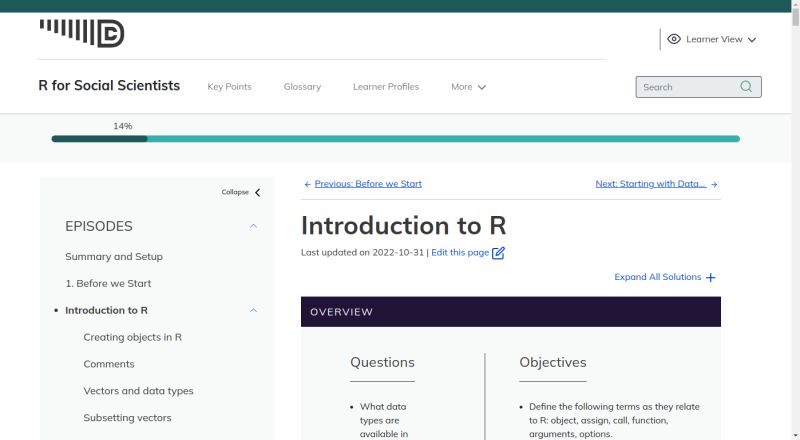Open the More menu
Viewport: 800px width, 440px height.
coord(468,87)
